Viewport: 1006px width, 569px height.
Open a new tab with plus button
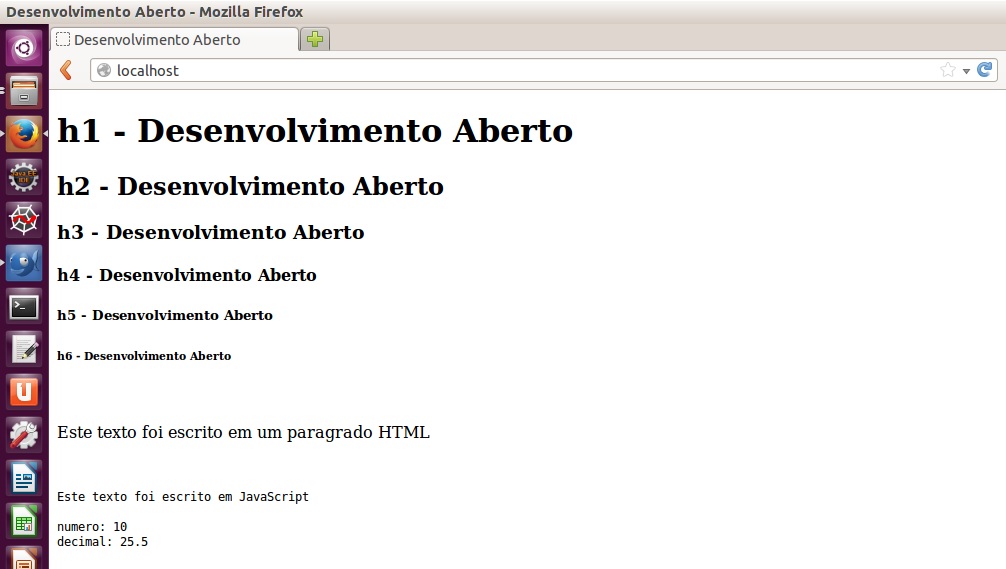coord(315,40)
